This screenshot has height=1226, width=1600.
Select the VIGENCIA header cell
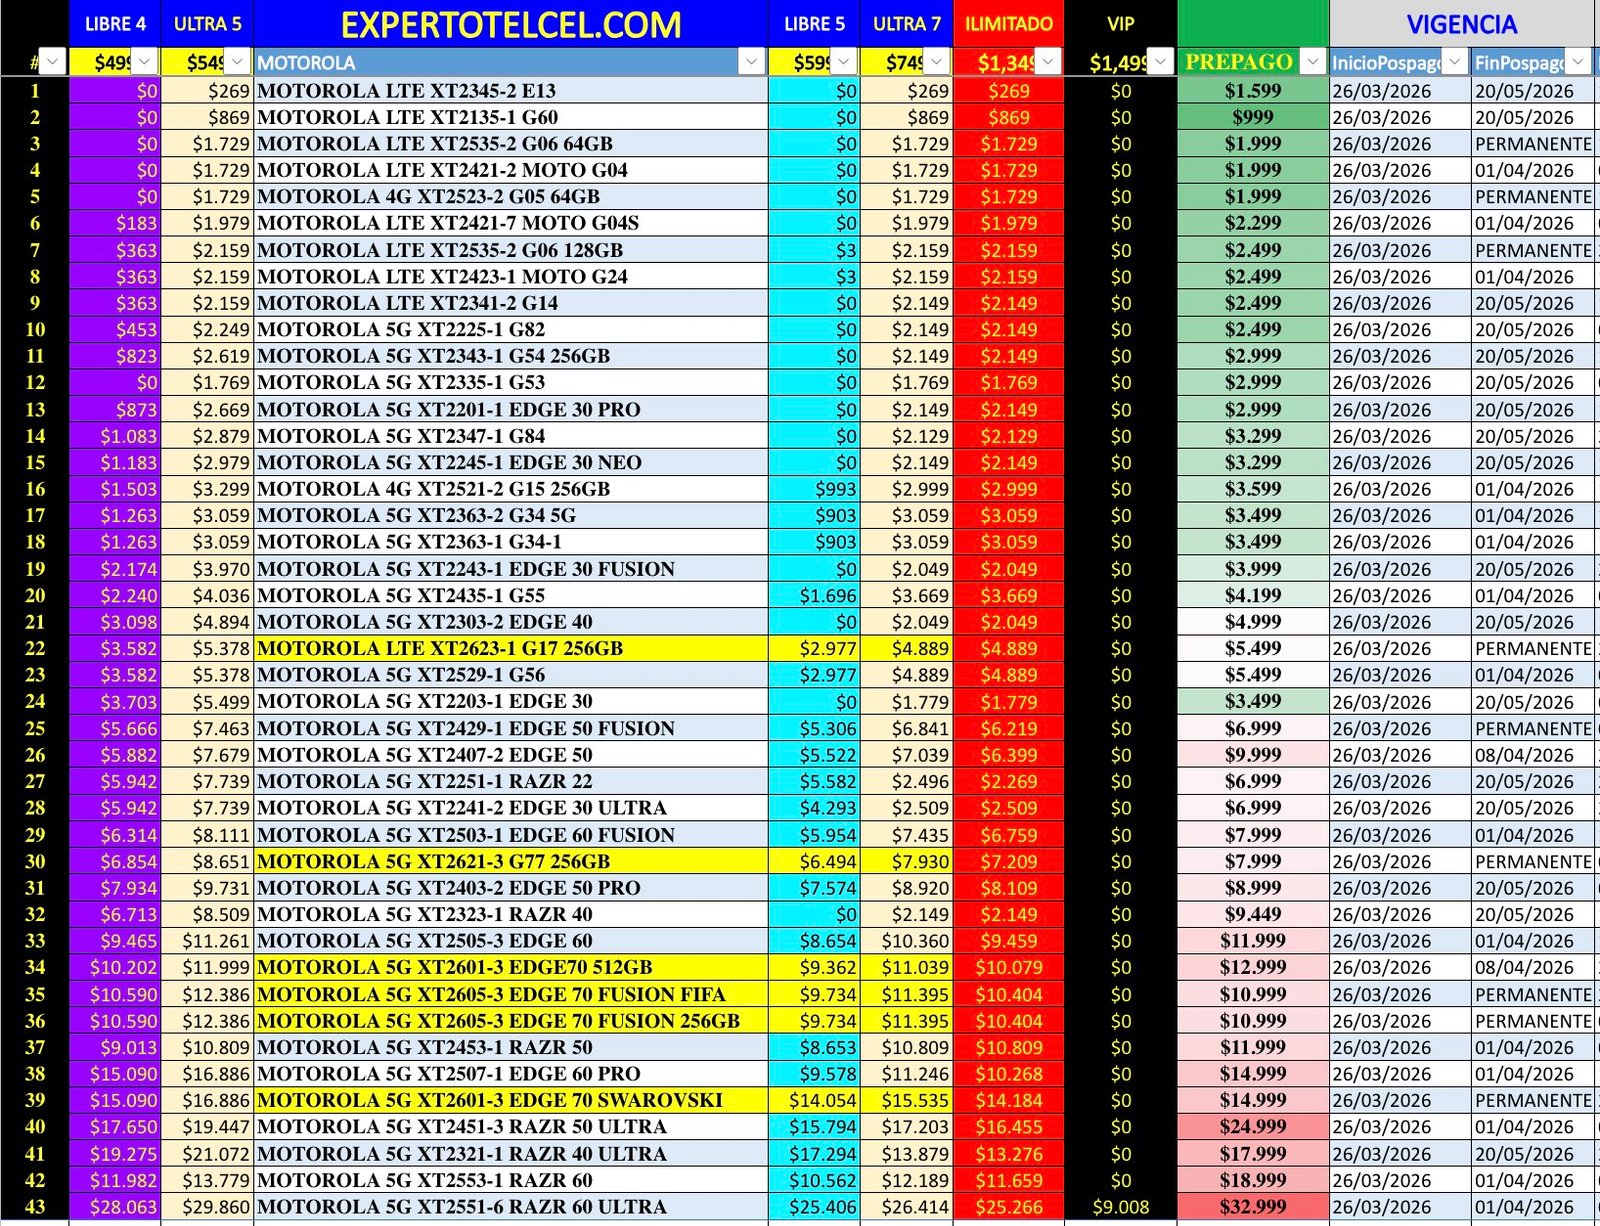[1463, 25]
